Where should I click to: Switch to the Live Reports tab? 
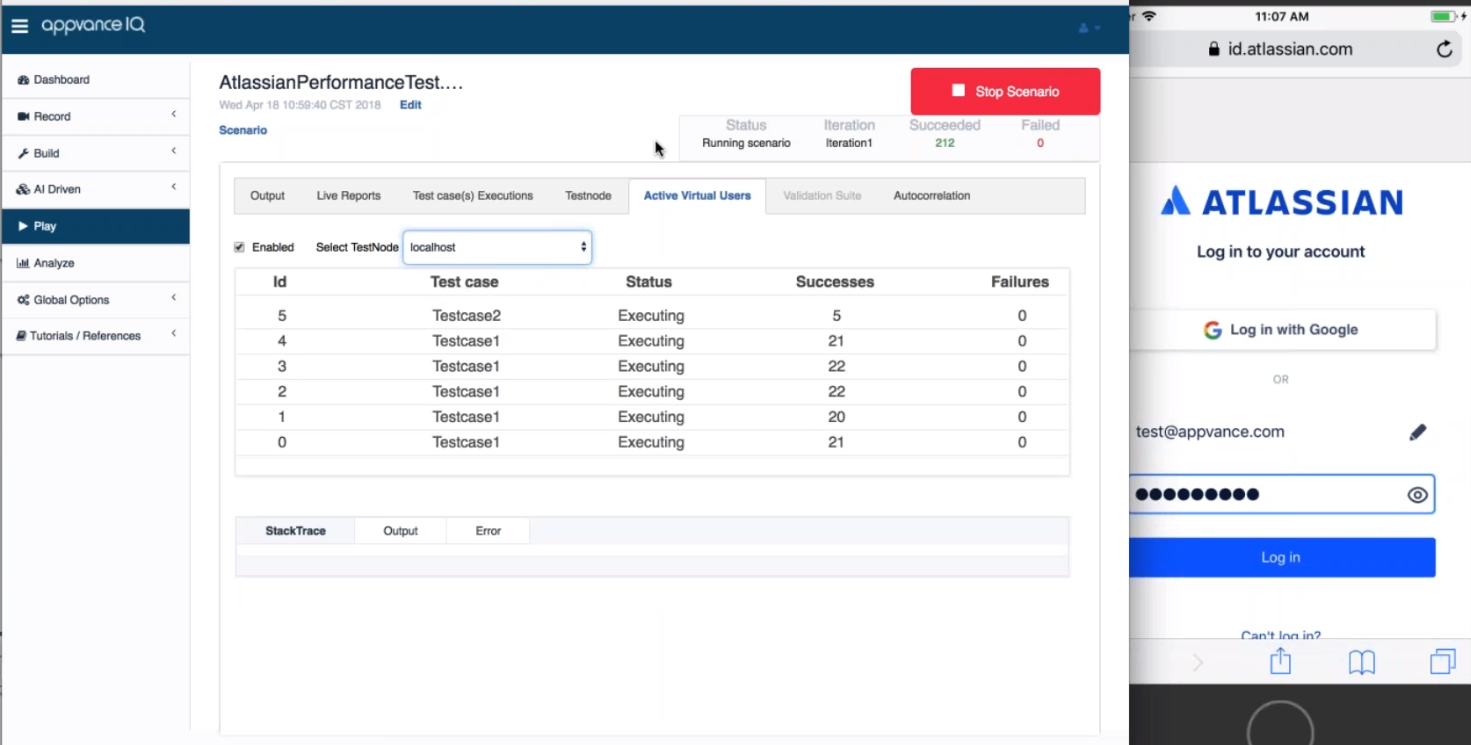coord(349,196)
